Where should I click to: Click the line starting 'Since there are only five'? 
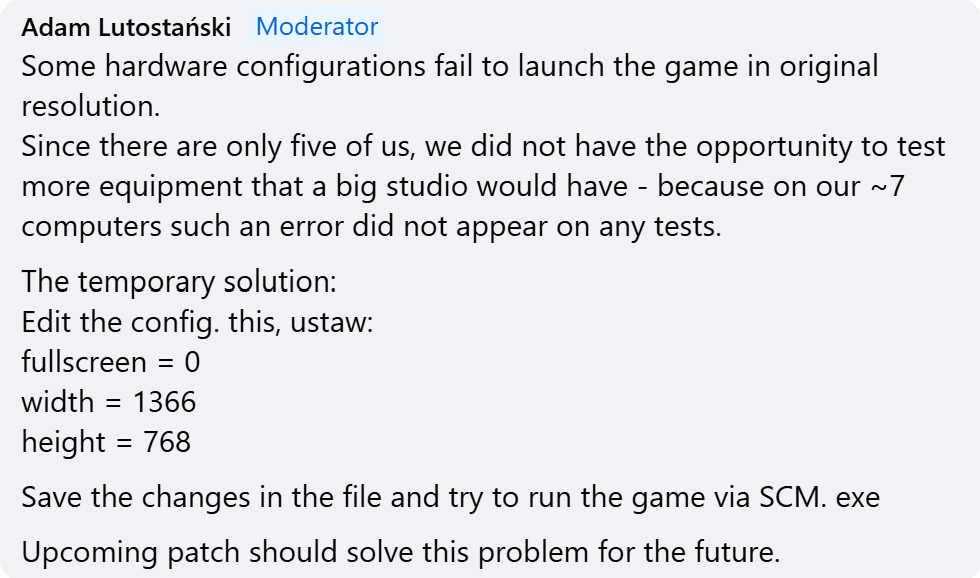tap(483, 147)
